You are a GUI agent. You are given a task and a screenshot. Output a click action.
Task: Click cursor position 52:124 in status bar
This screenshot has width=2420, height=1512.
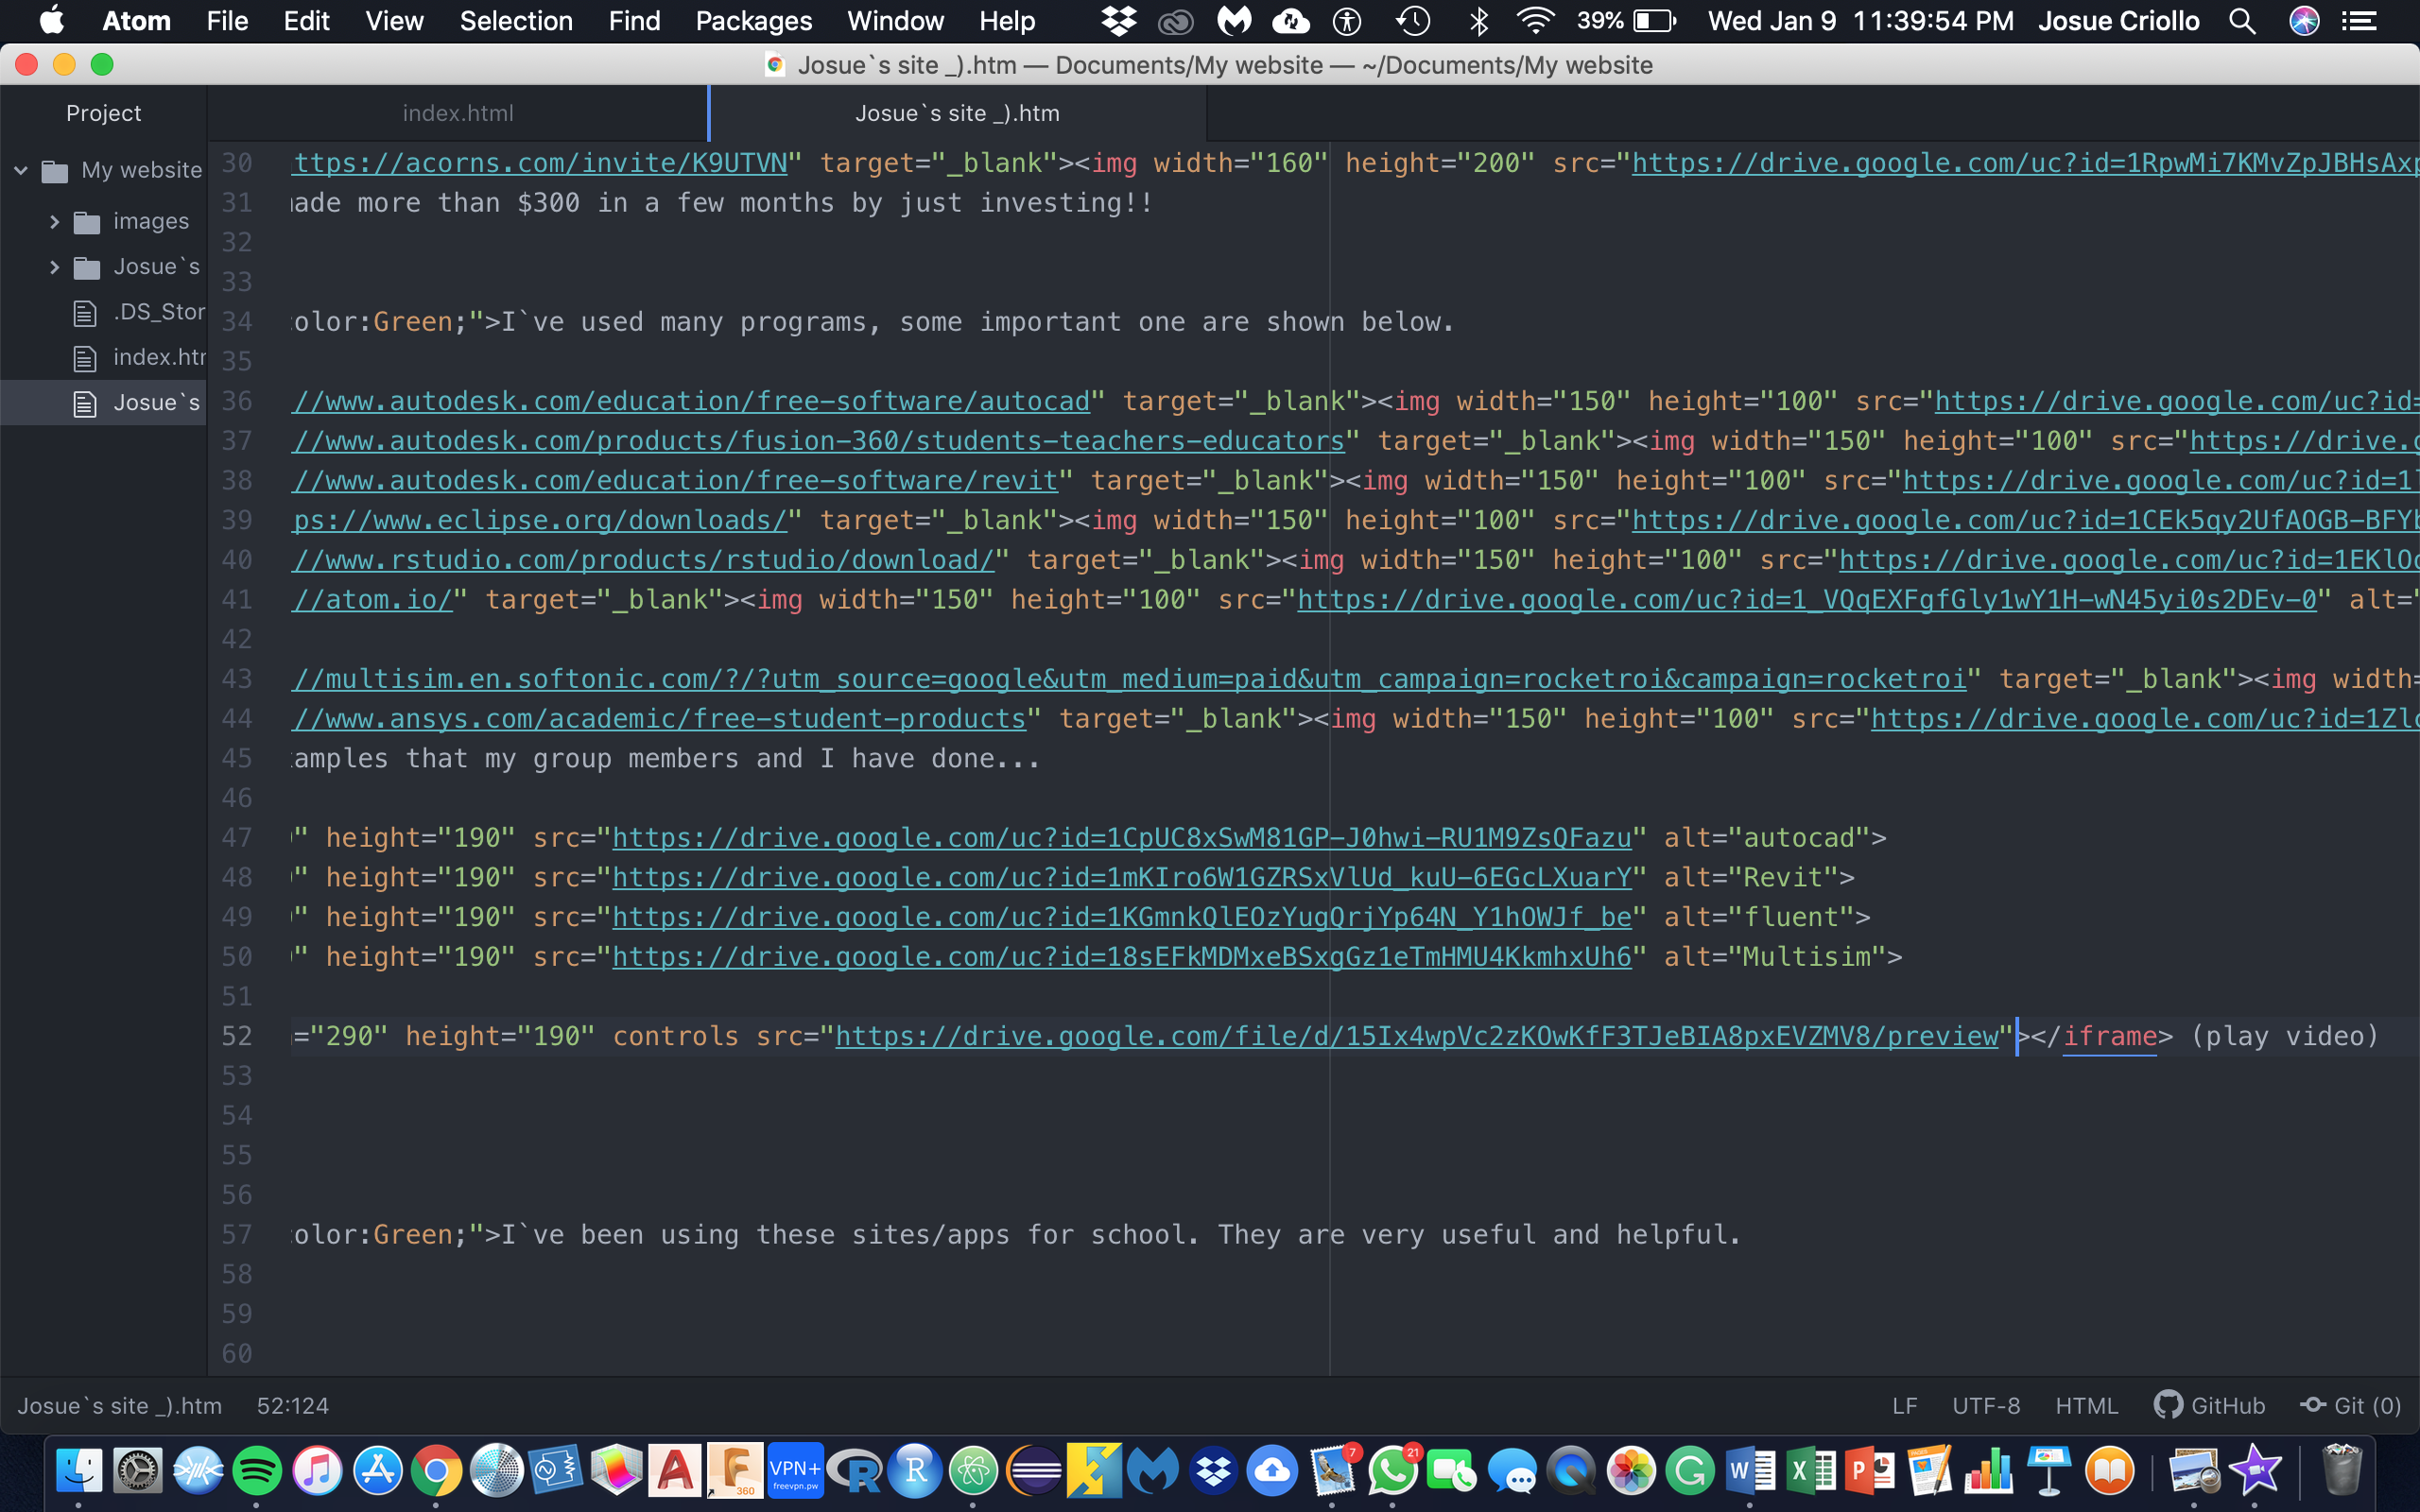(292, 1405)
